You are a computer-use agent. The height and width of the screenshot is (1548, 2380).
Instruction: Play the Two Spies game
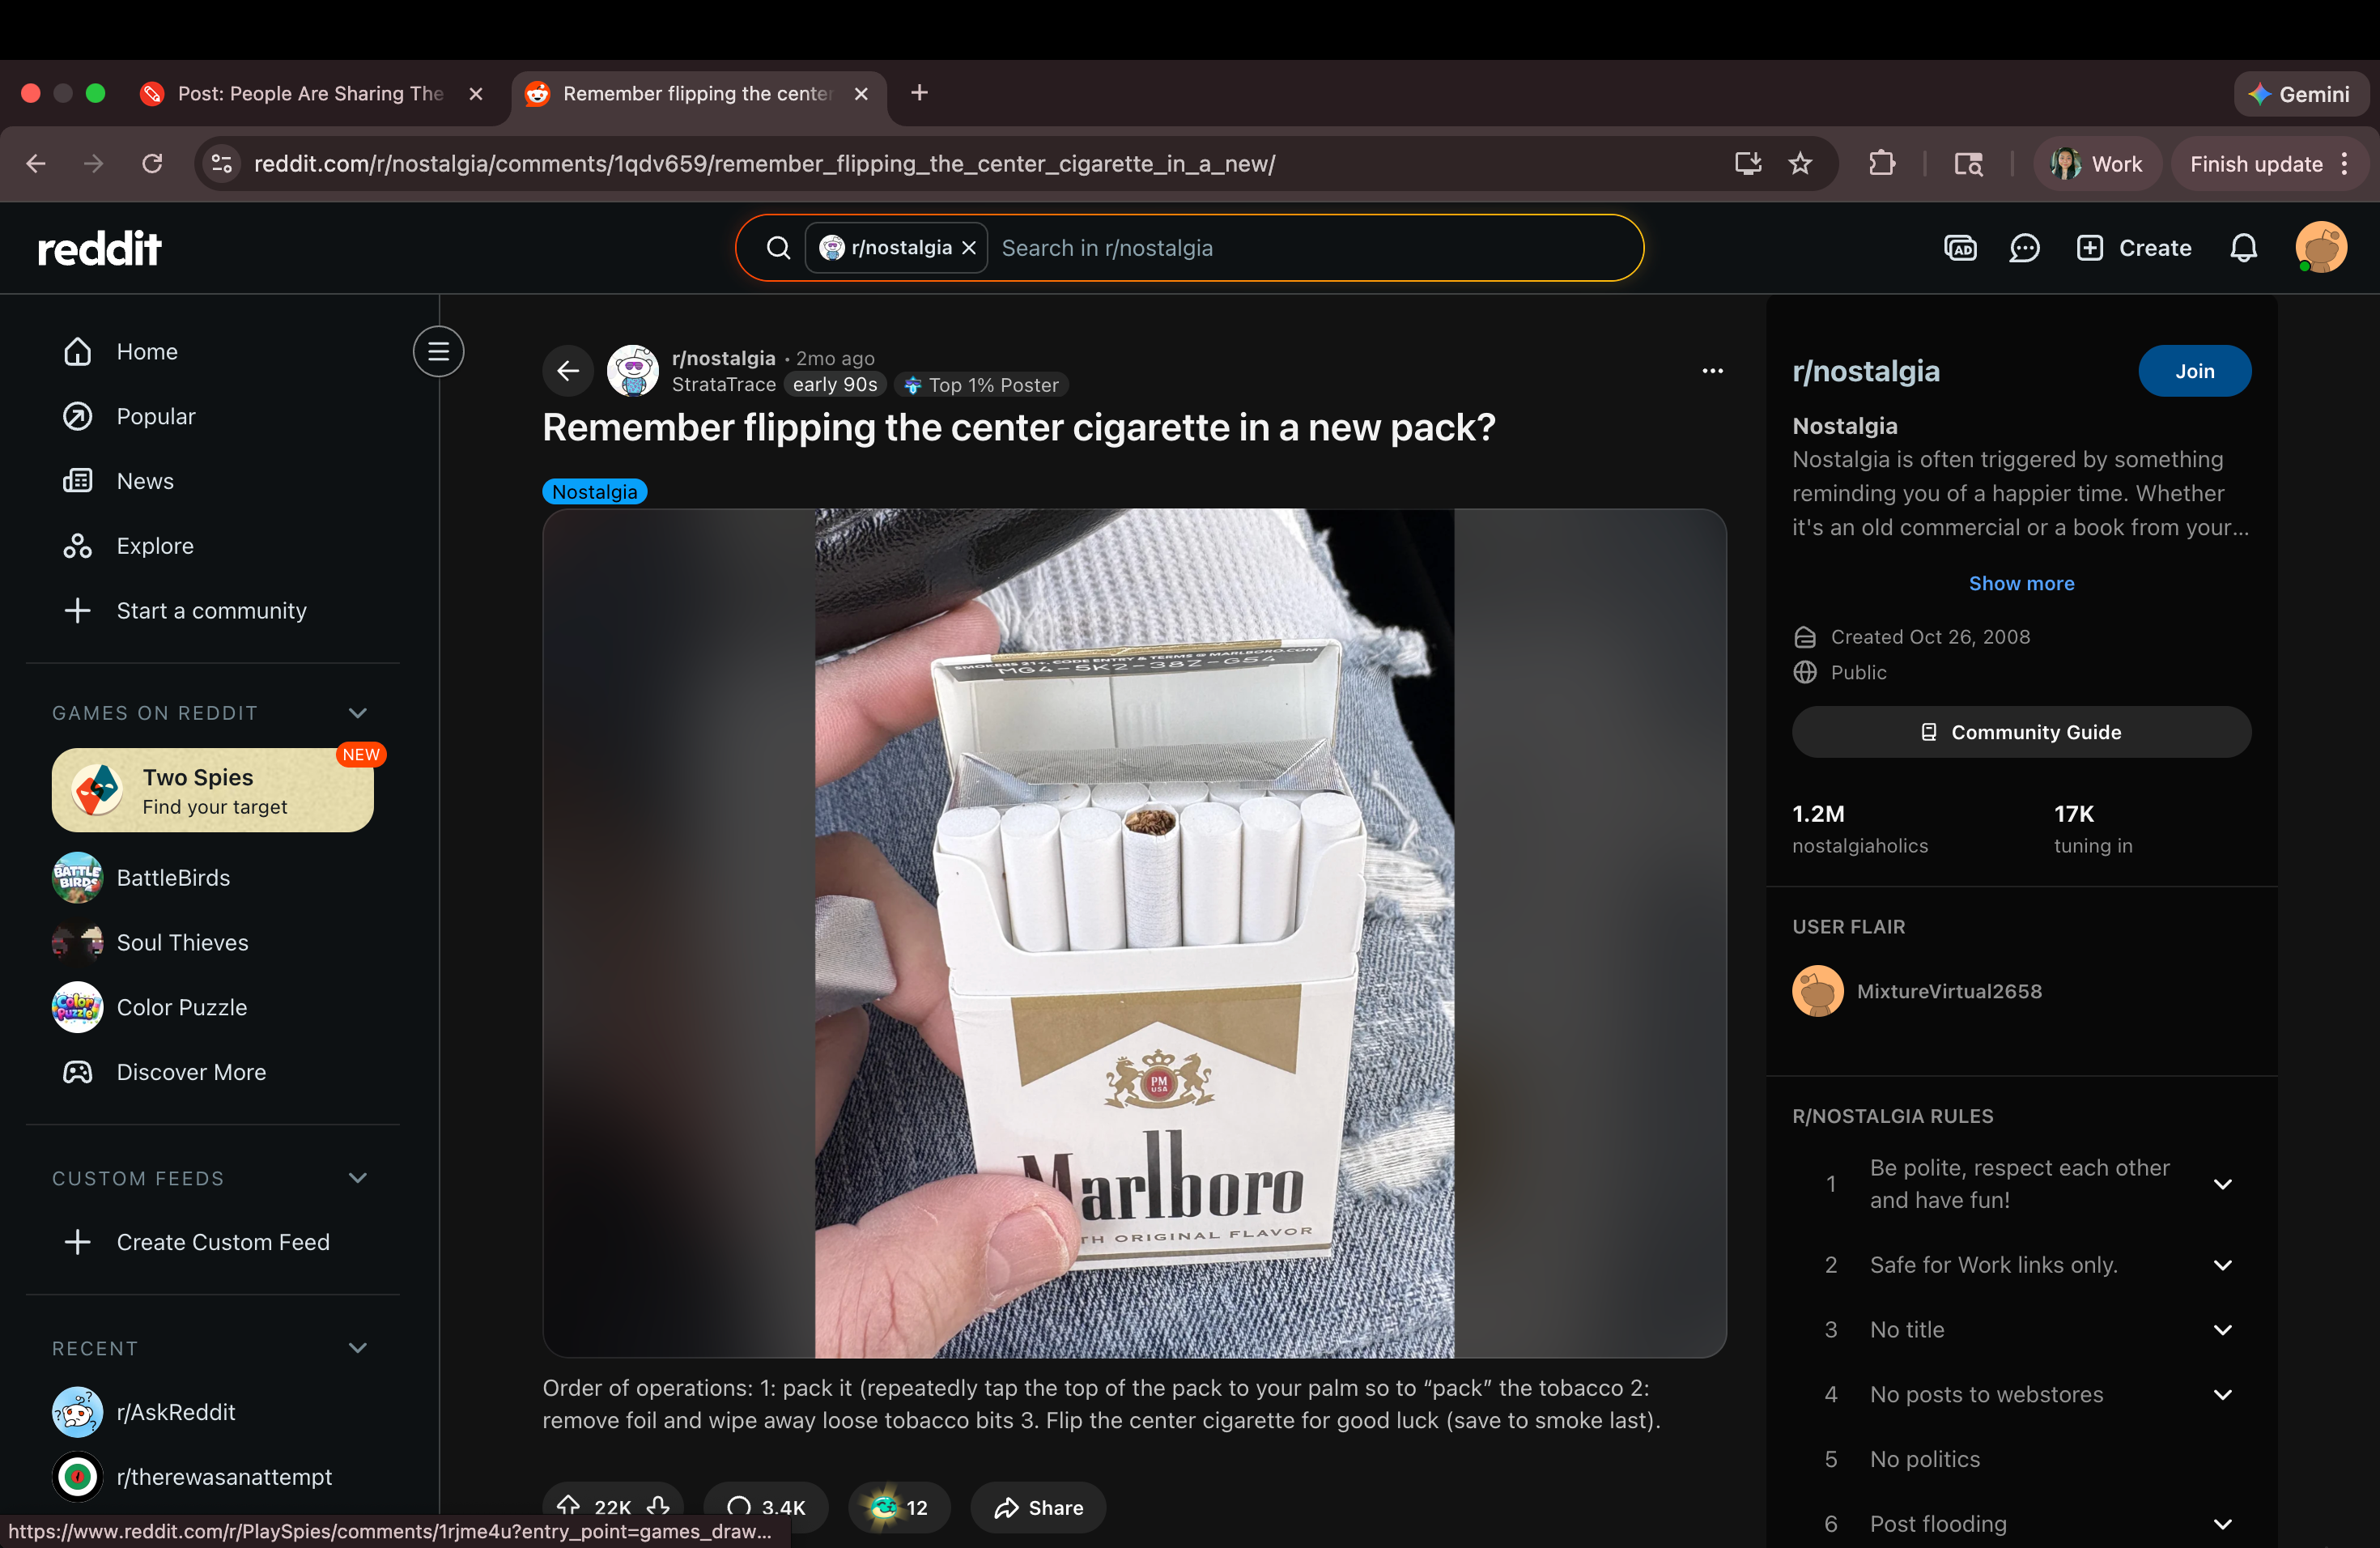[213, 790]
